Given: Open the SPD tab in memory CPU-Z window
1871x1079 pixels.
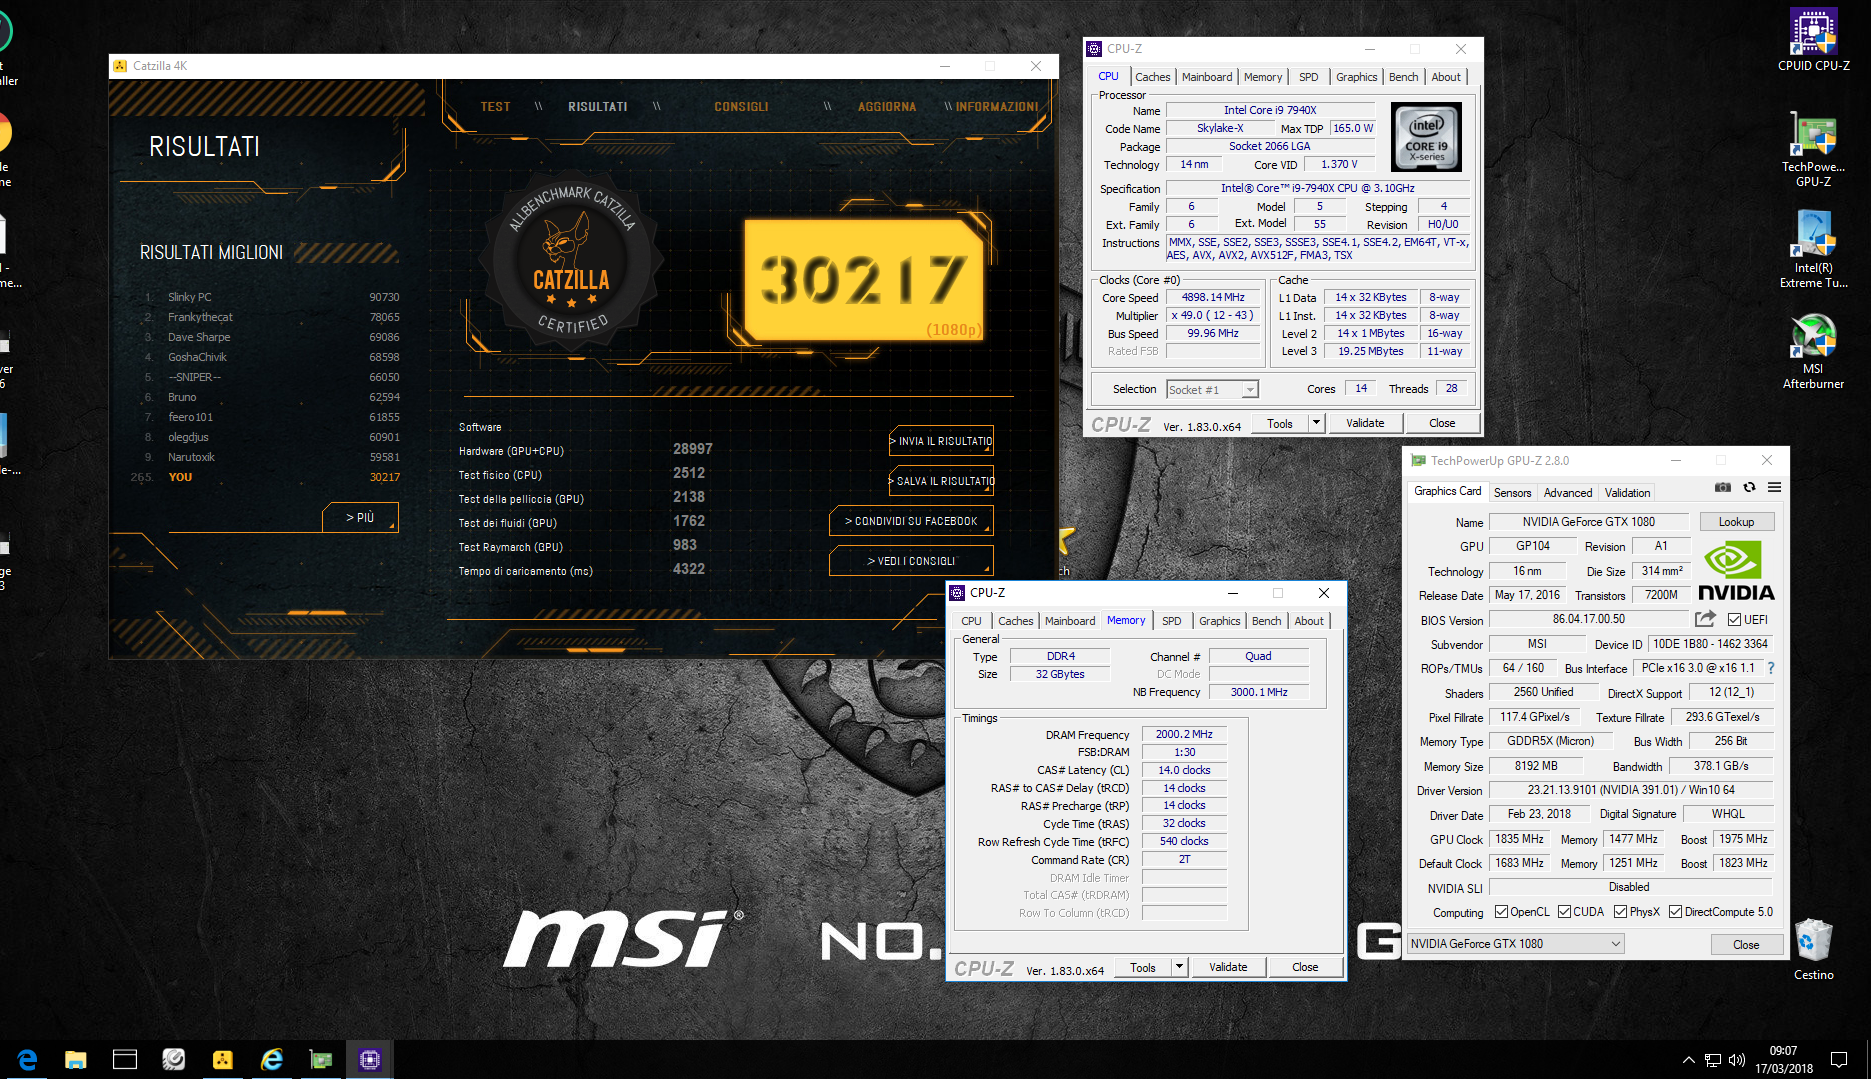Looking at the screenshot, I should click(1171, 621).
